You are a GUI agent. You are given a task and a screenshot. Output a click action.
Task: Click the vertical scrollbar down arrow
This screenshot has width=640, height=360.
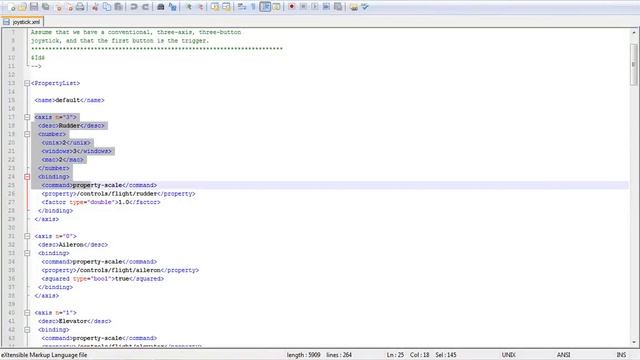(x=633, y=343)
